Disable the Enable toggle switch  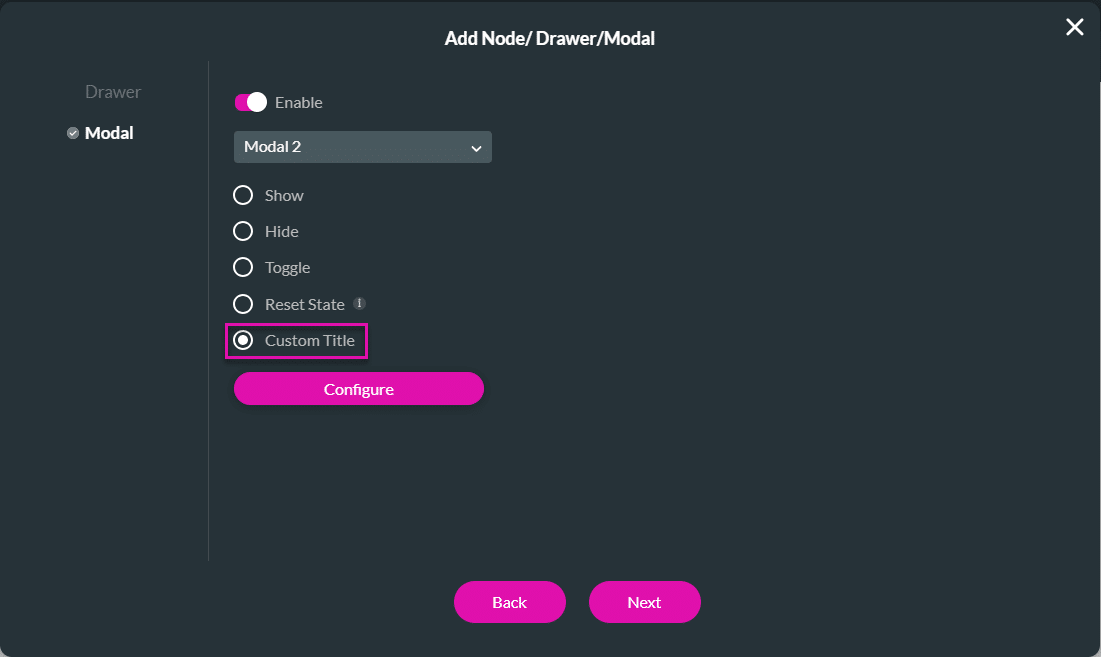click(250, 102)
